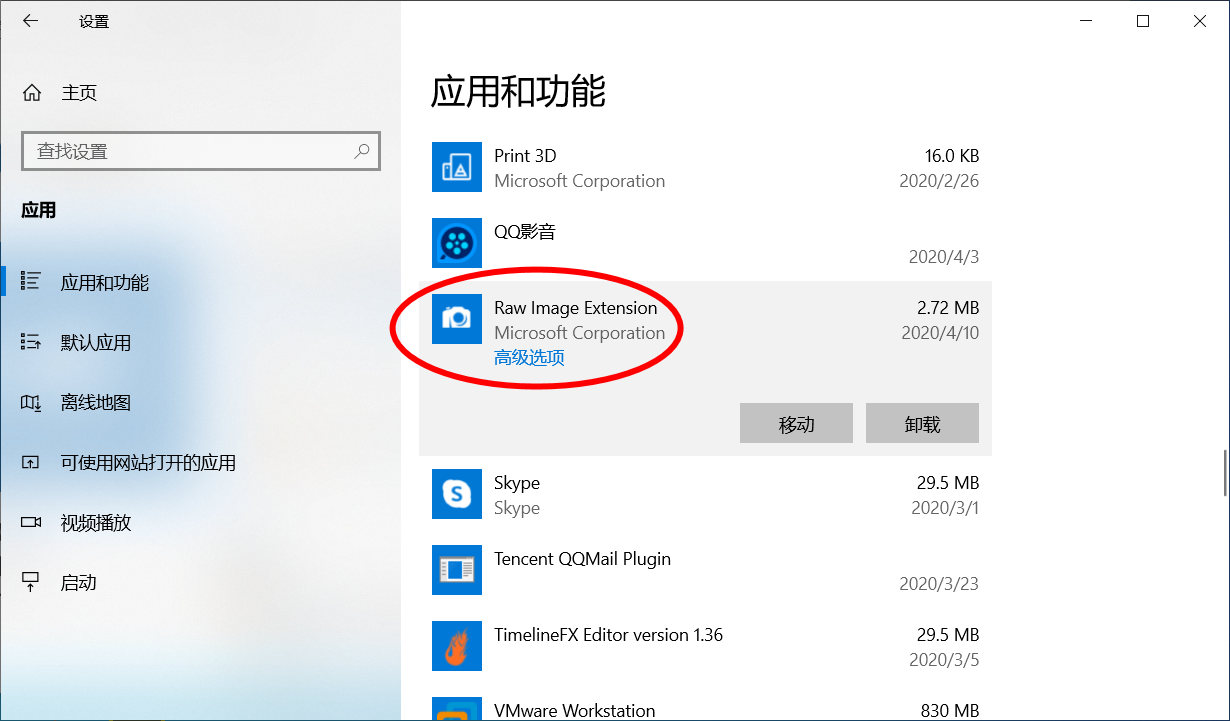Click the Tencent QQMail Plugin icon
Image resolution: width=1230 pixels, height=721 pixels.
[x=457, y=570]
